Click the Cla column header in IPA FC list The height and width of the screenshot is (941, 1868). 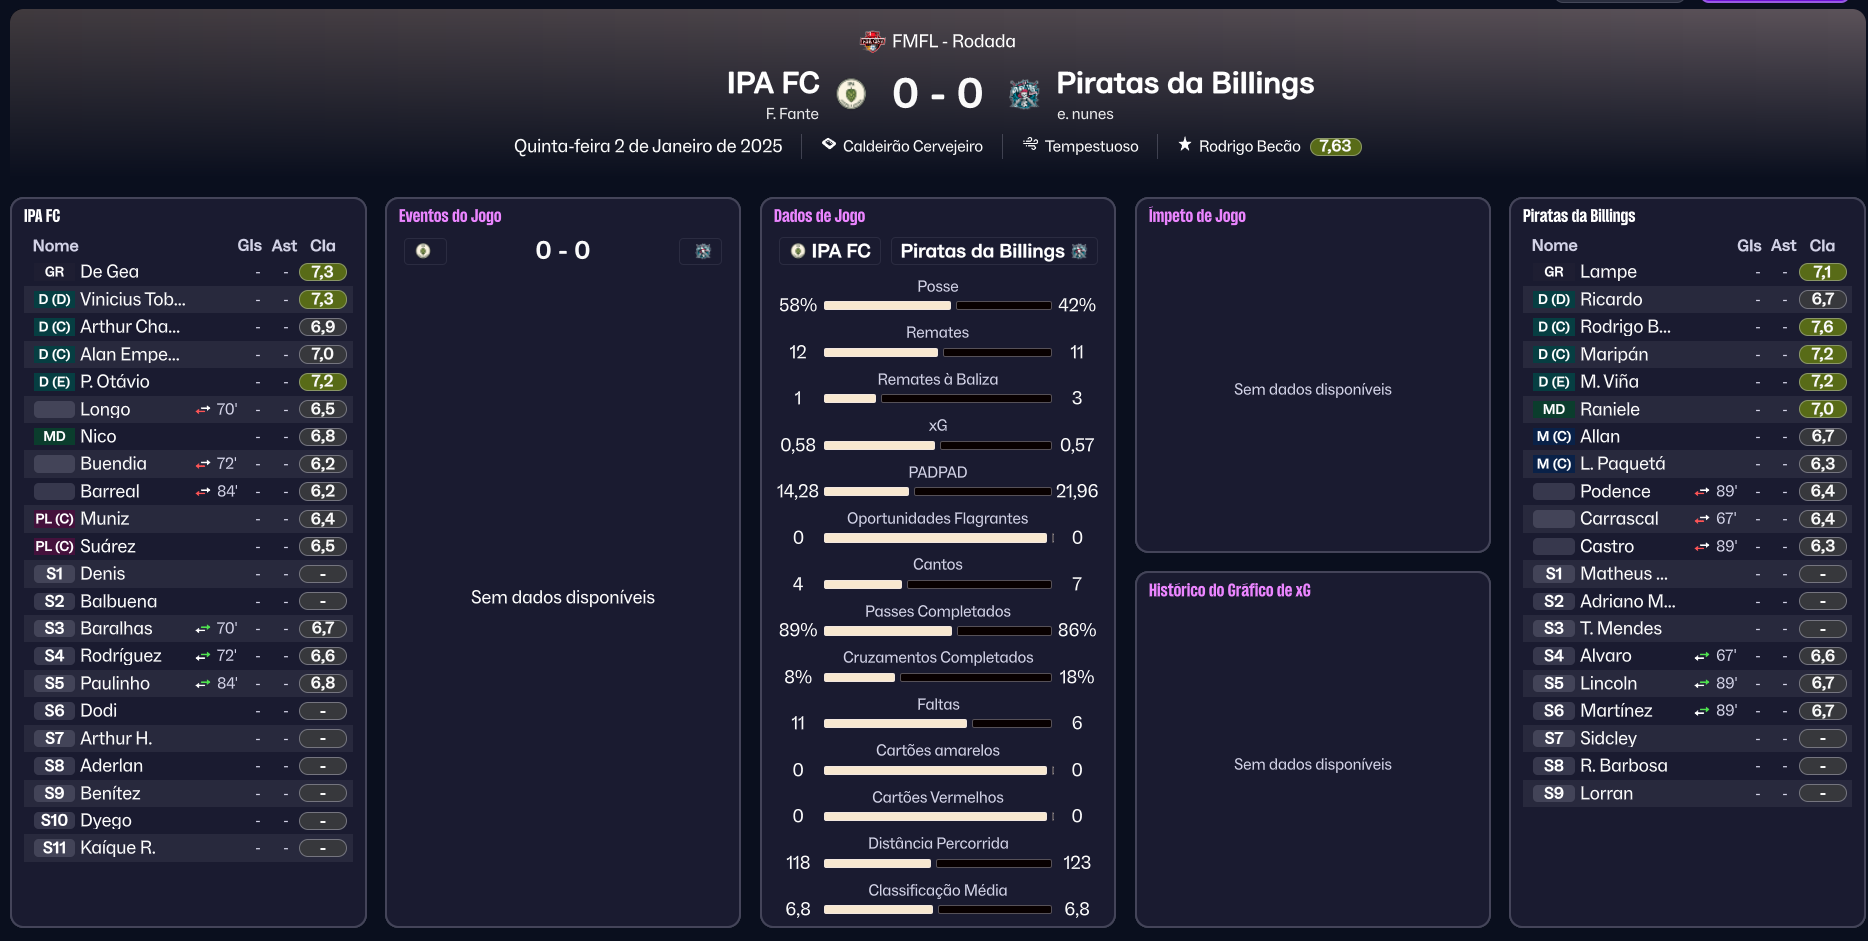pyautogui.click(x=322, y=246)
